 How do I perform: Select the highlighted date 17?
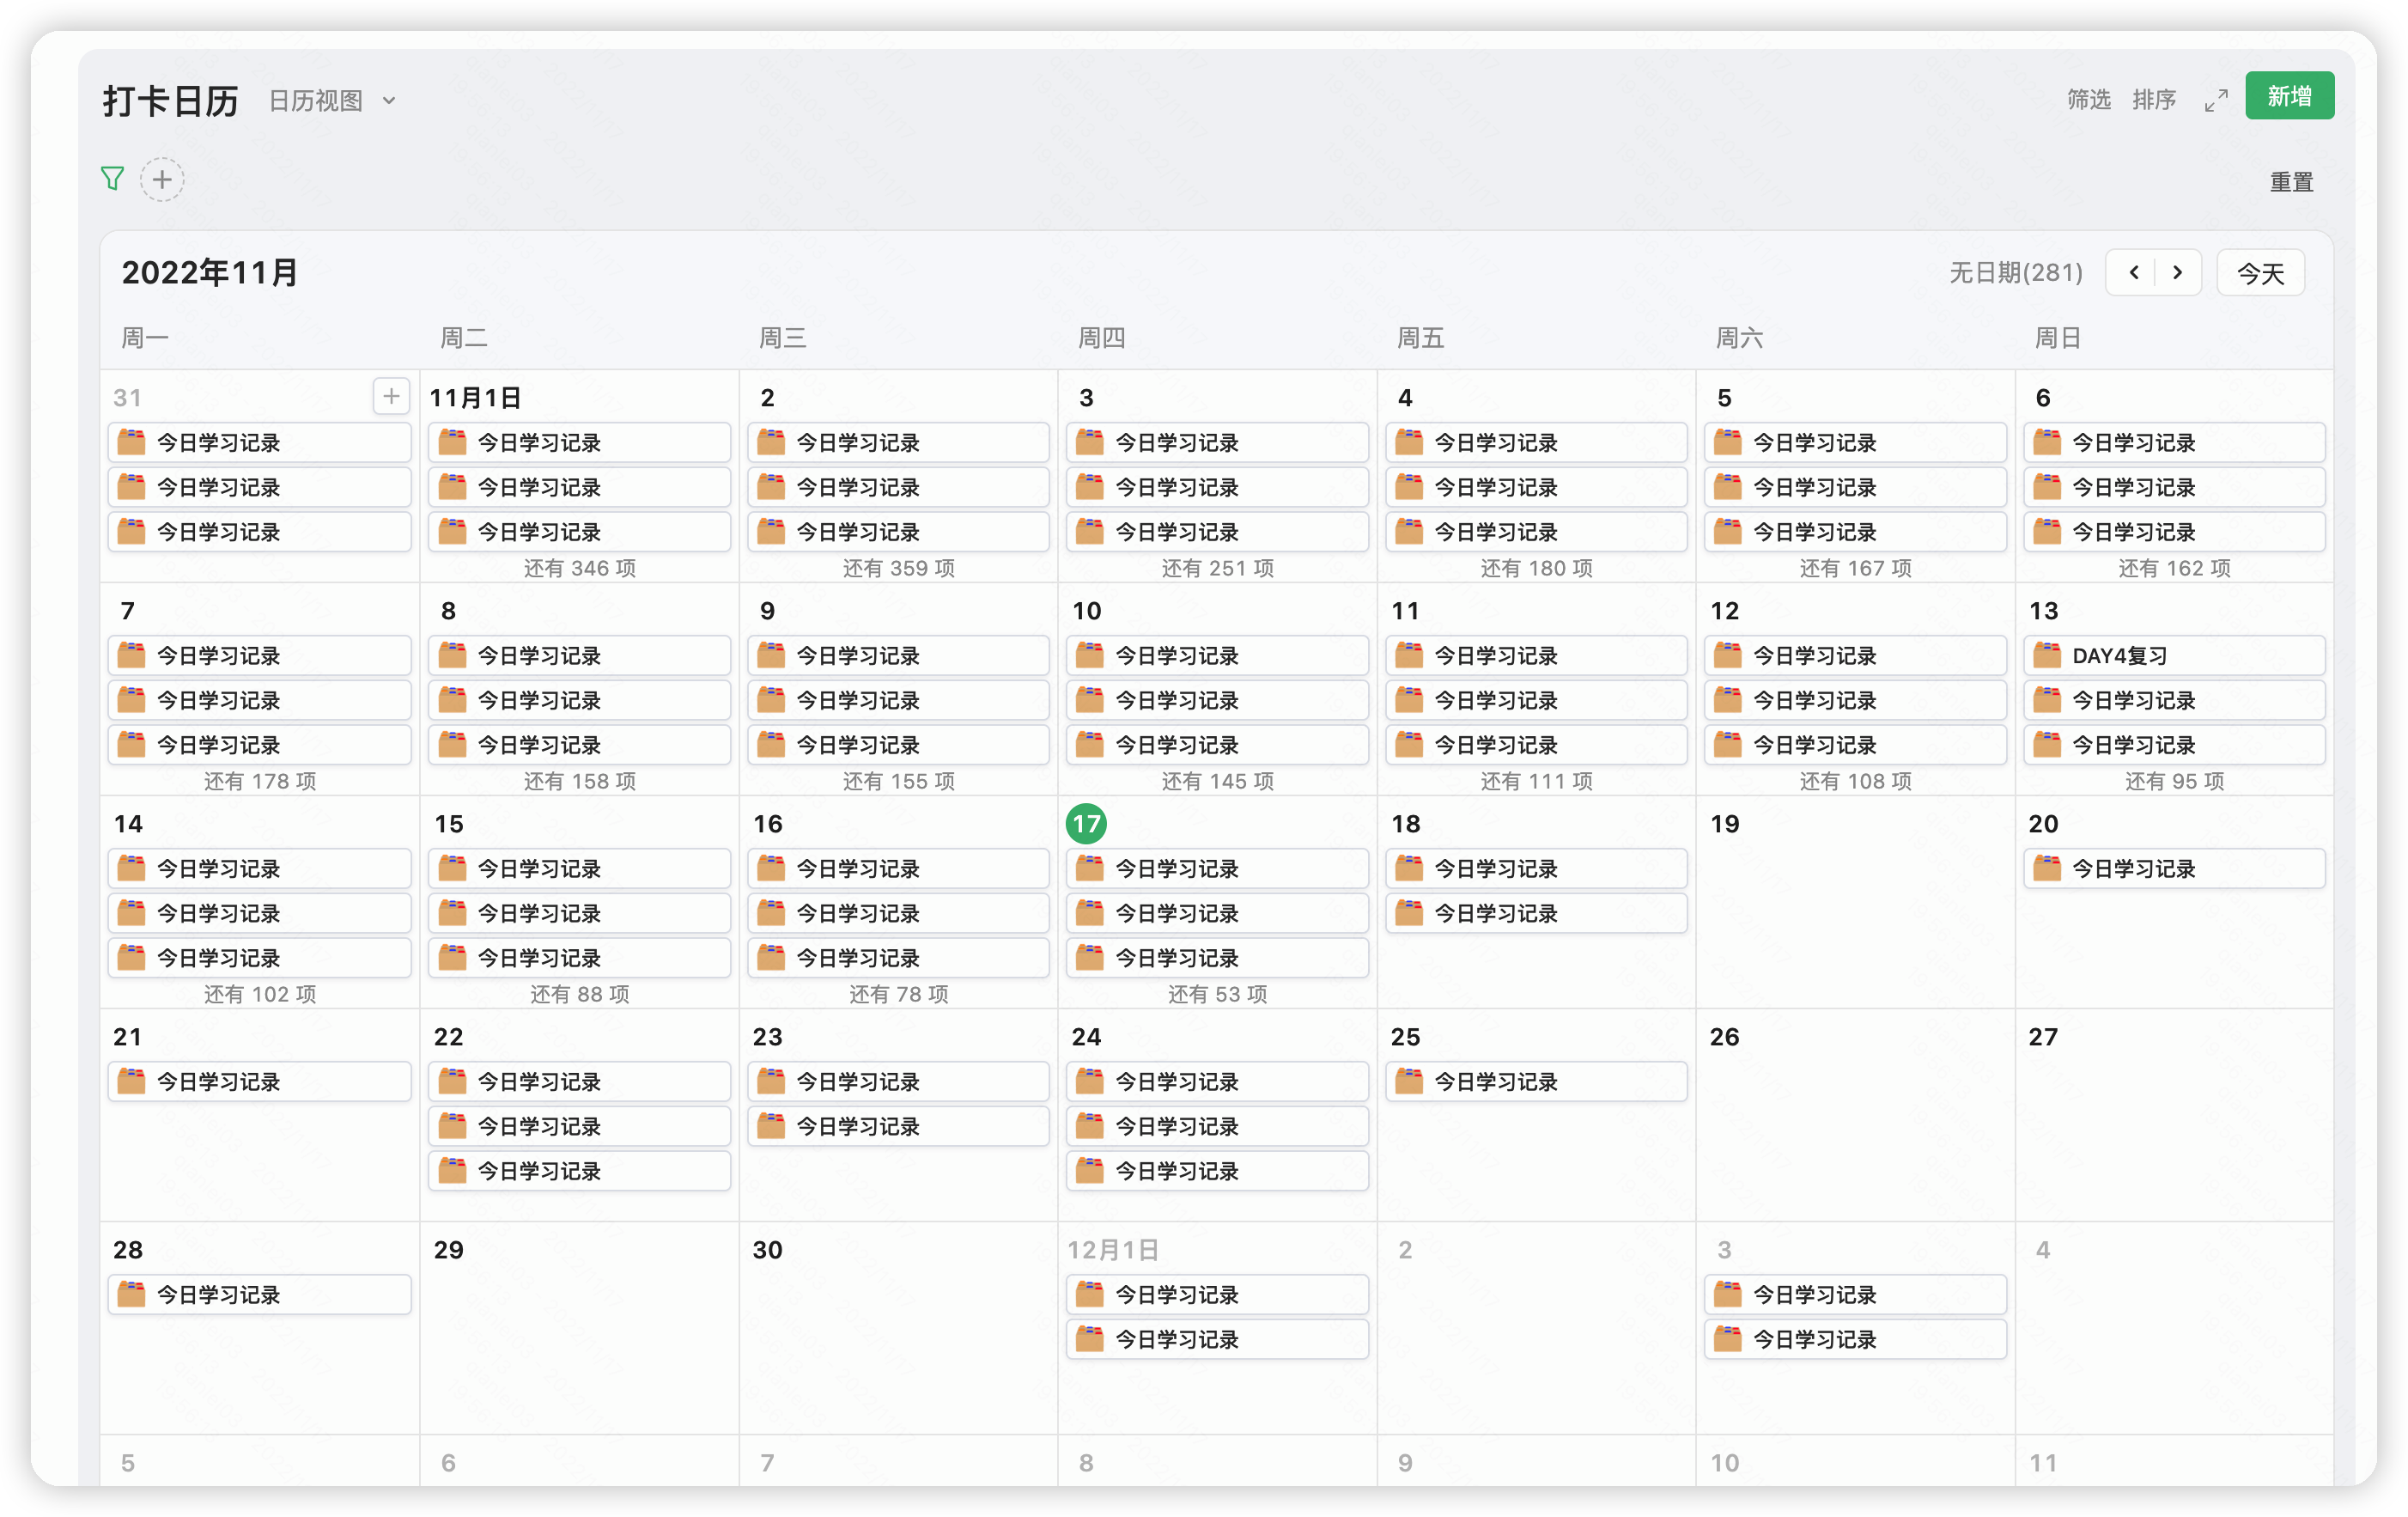[x=1086, y=824]
